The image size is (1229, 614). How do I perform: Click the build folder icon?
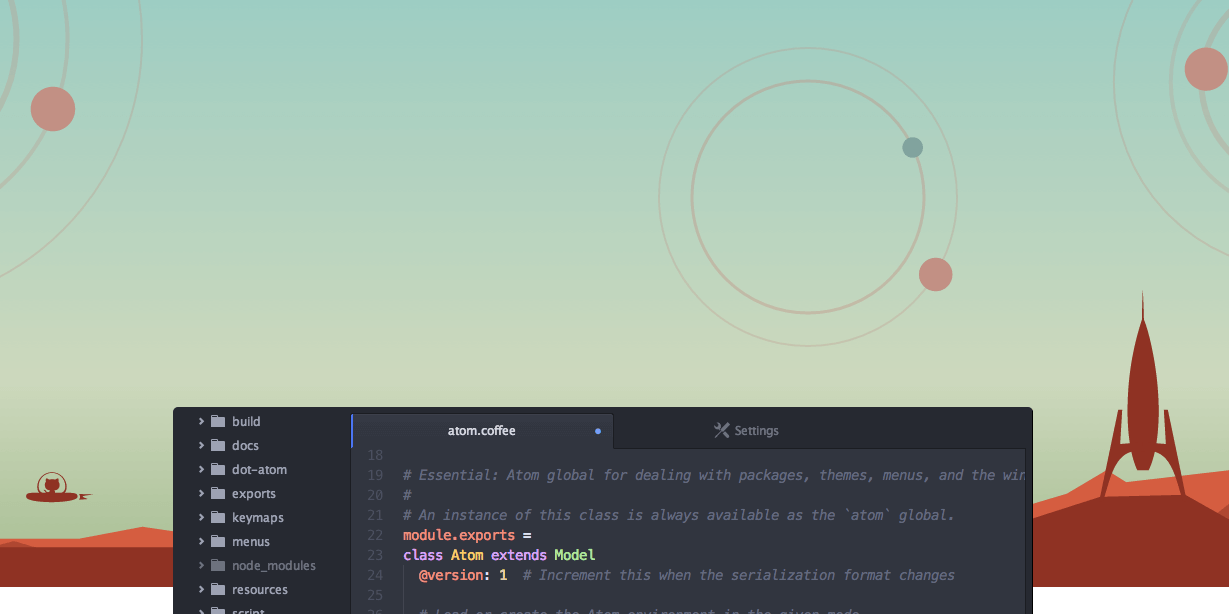(217, 421)
